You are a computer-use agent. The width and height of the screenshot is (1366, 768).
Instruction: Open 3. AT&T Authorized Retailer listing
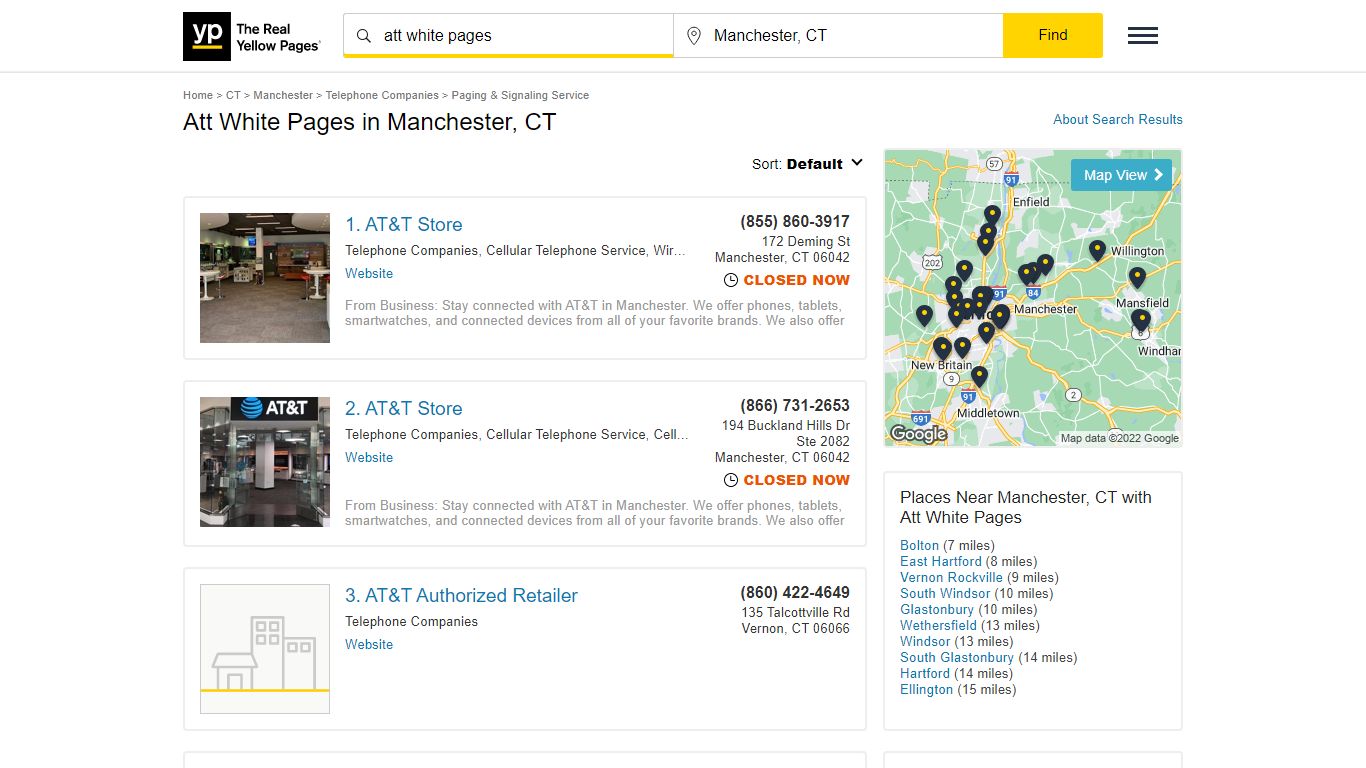coord(461,596)
